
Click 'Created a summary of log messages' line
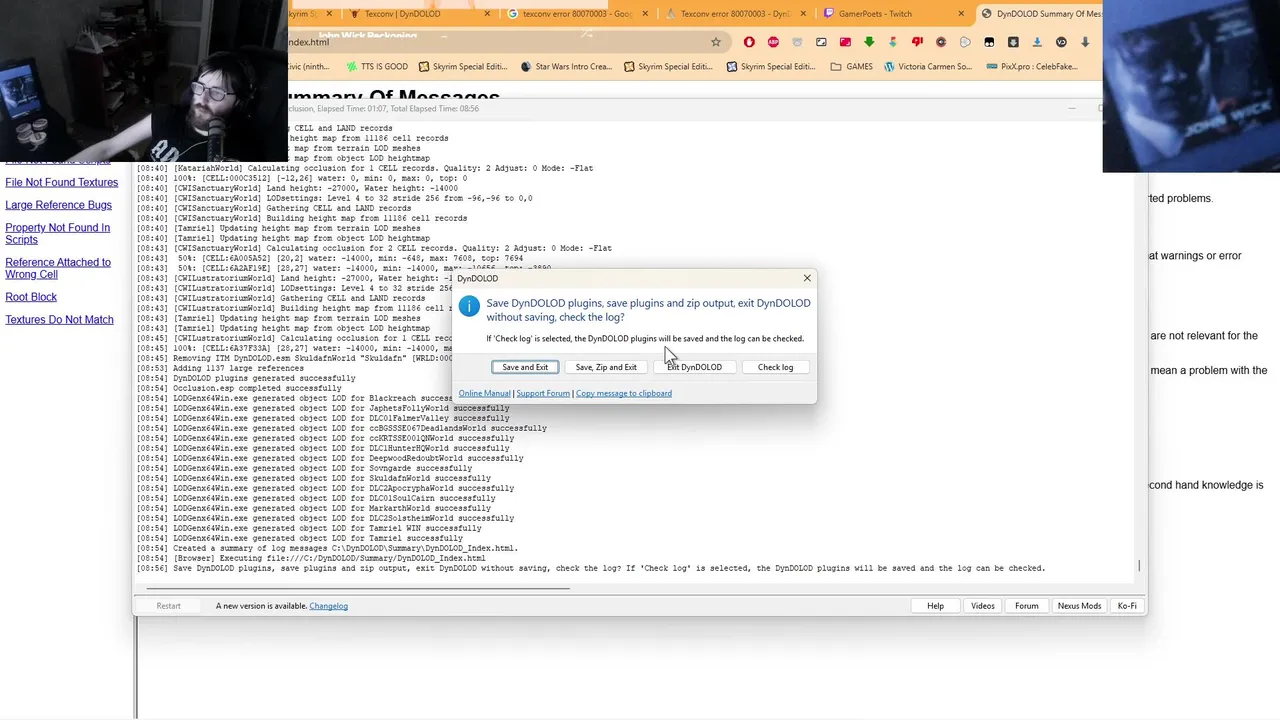tap(327, 548)
